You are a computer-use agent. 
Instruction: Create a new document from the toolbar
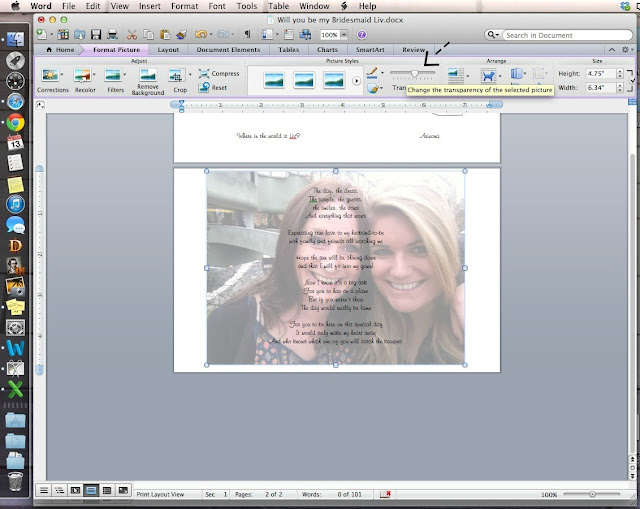click(x=41, y=35)
